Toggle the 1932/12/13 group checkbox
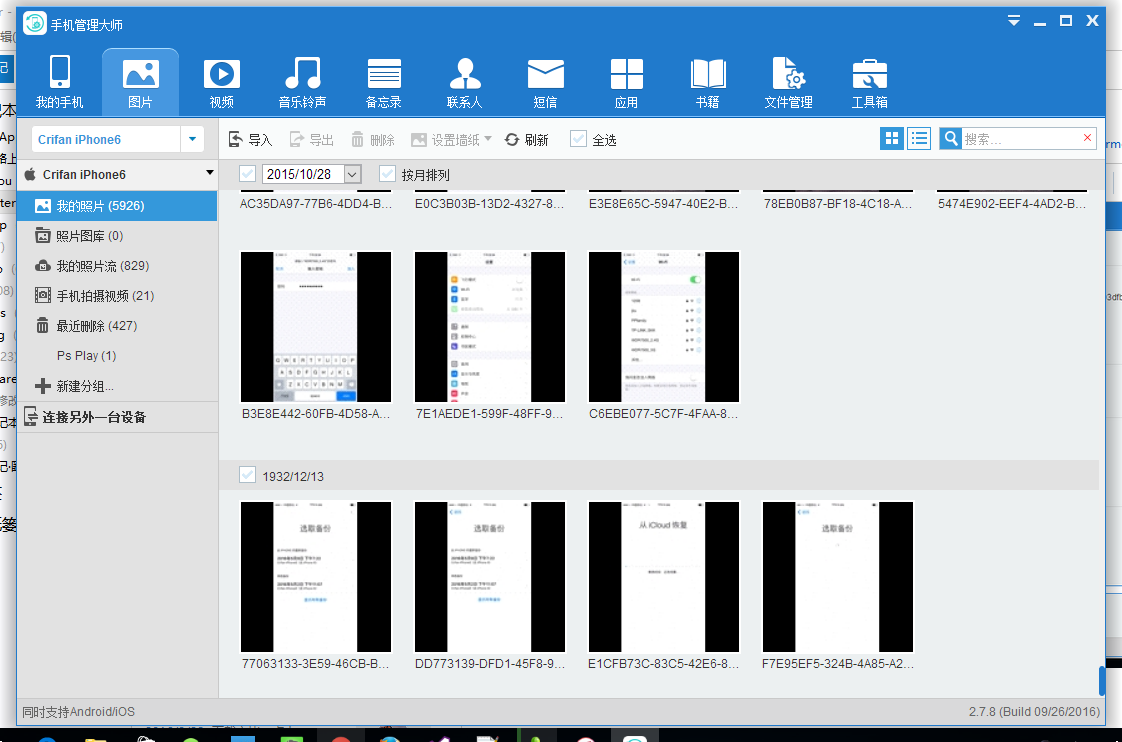1122x742 pixels. (248, 475)
